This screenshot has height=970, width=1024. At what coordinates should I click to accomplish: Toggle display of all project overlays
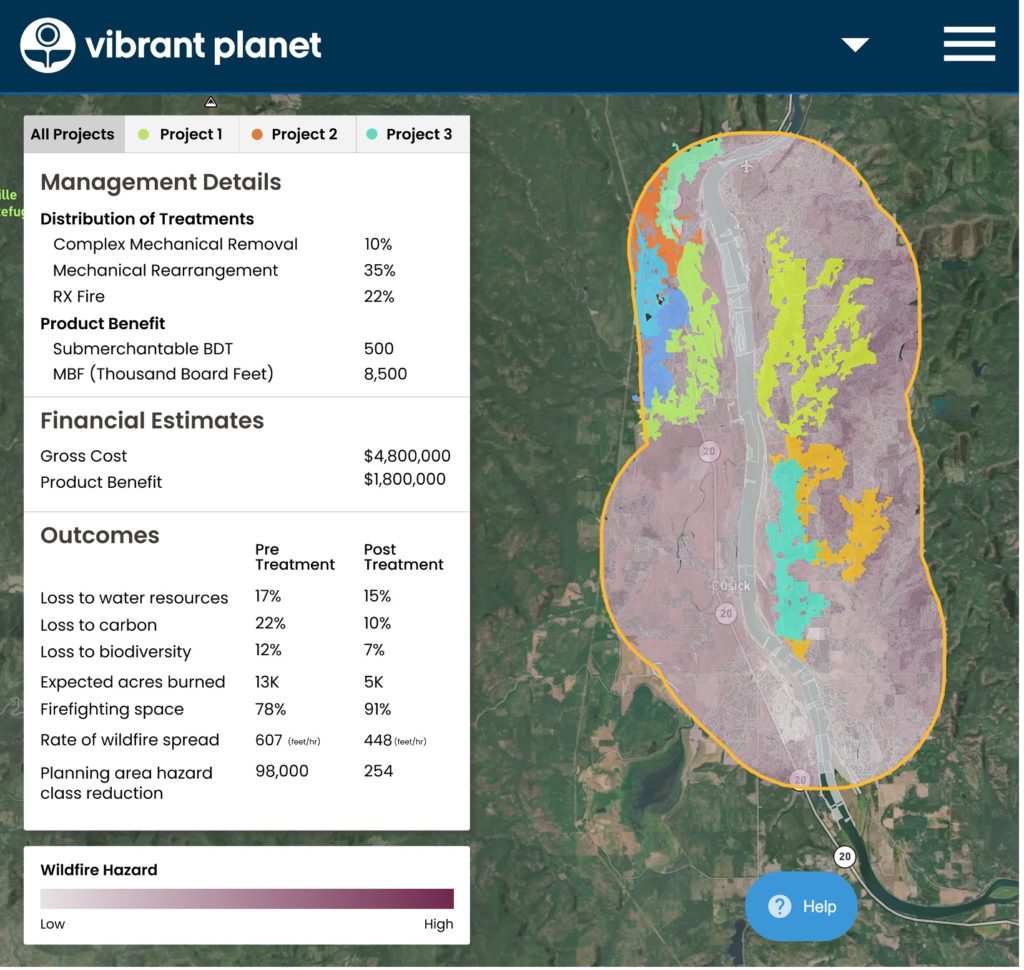click(72, 133)
